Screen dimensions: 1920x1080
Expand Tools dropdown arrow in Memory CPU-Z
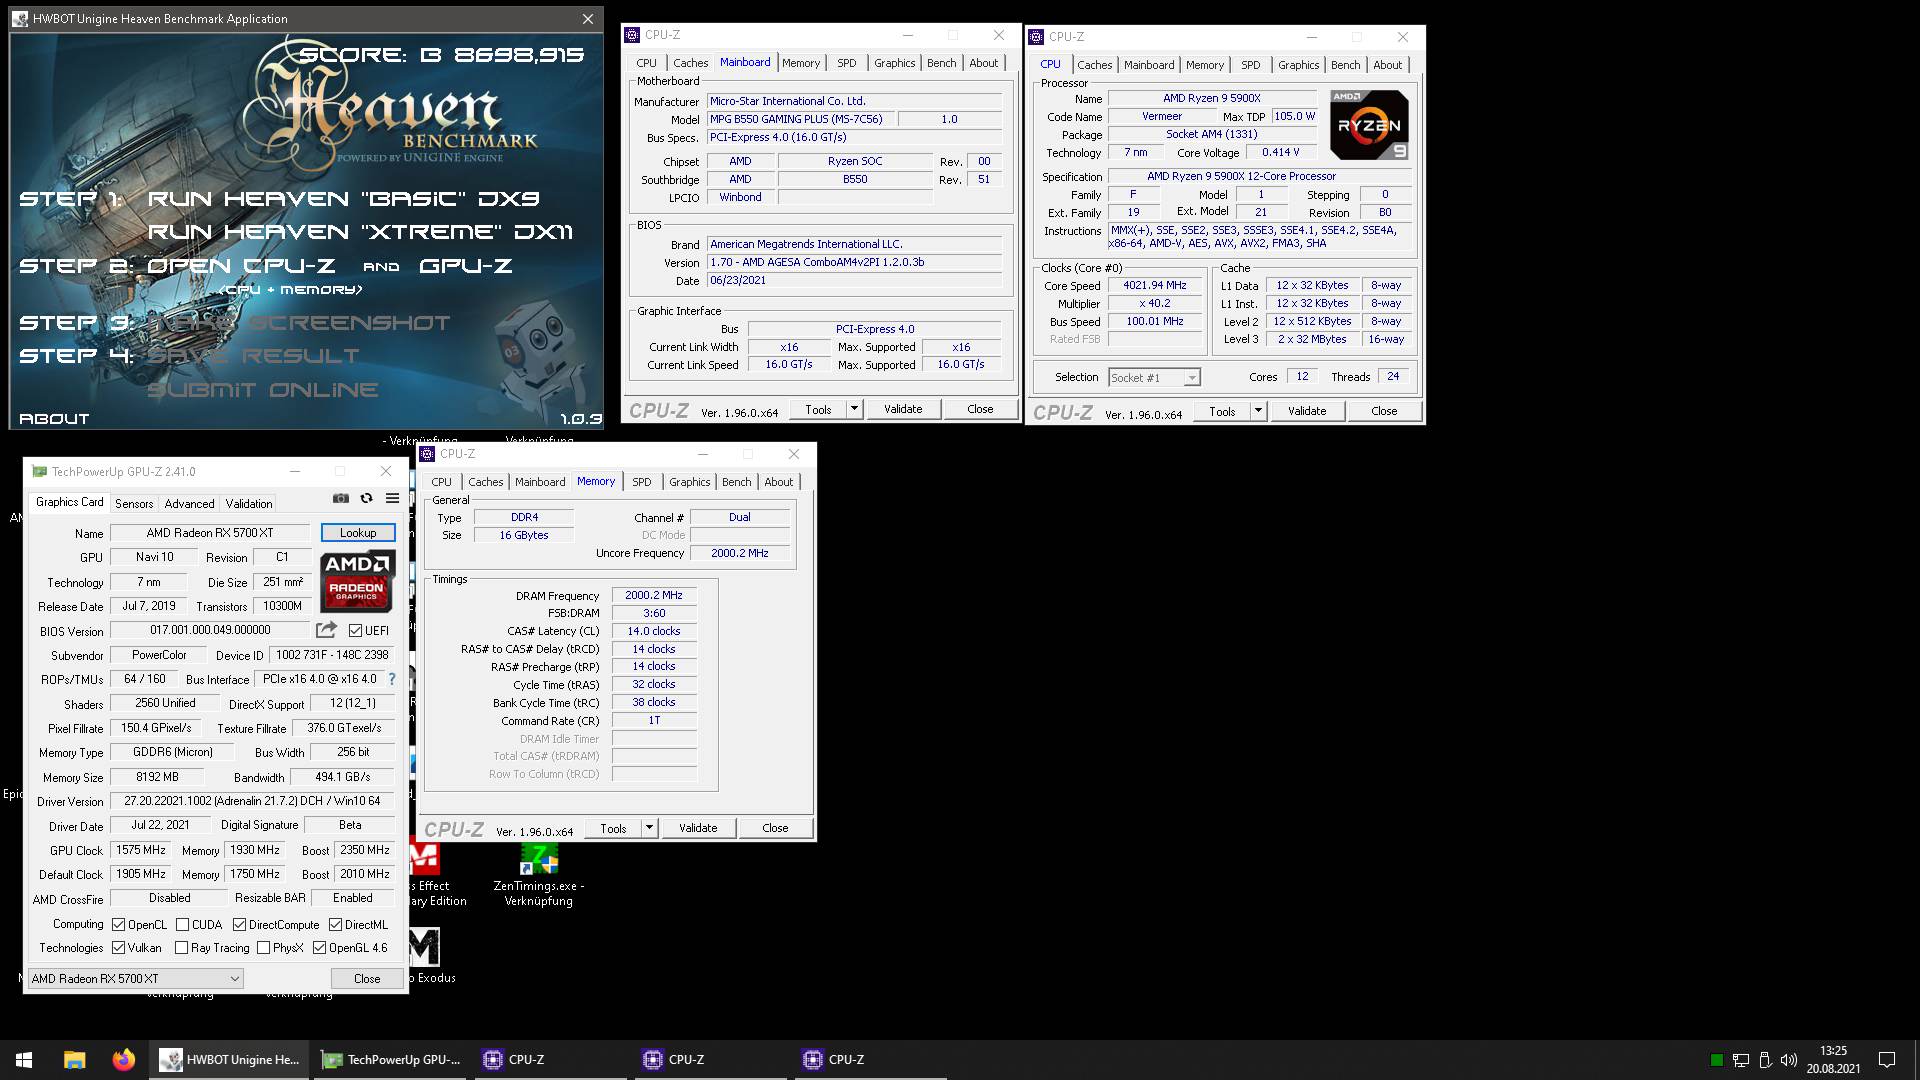[x=649, y=828]
